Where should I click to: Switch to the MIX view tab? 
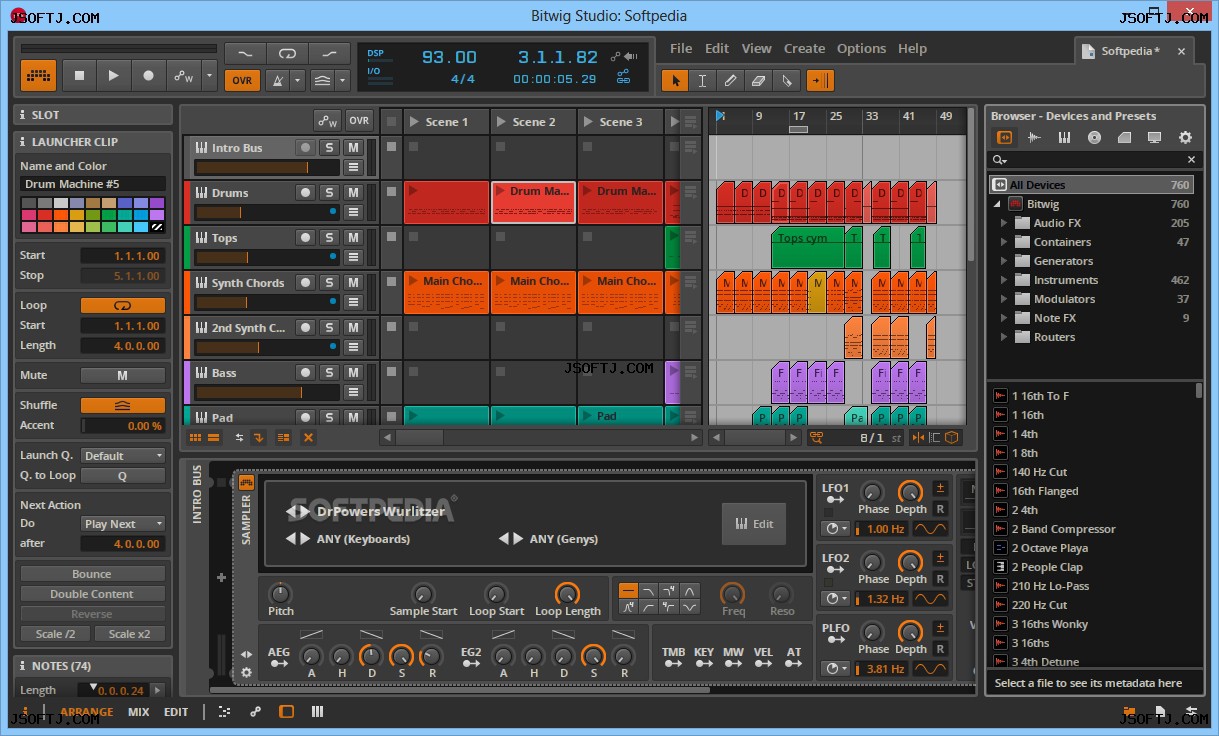click(138, 712)
